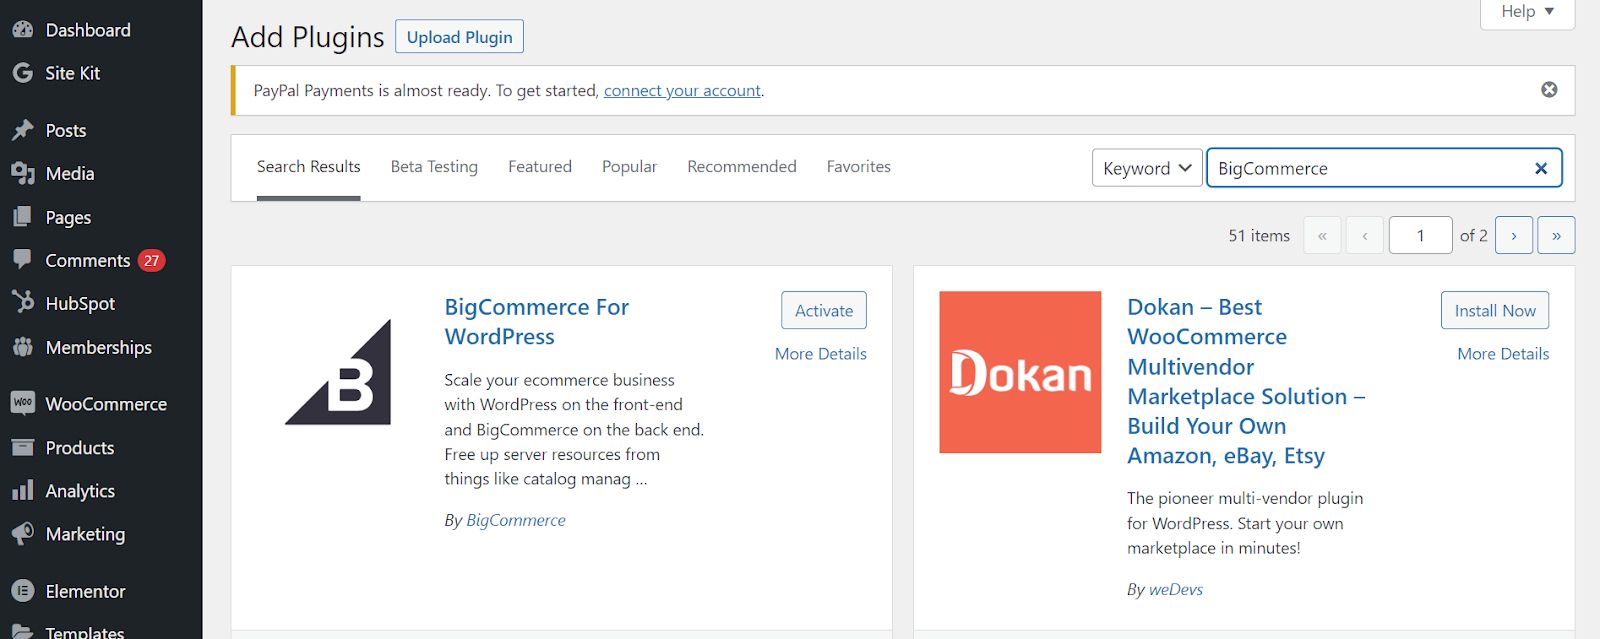This screenshot has width=1600, height=639.
Task: Click the Site Kit Google icon
Action: (x=22, y=73)
